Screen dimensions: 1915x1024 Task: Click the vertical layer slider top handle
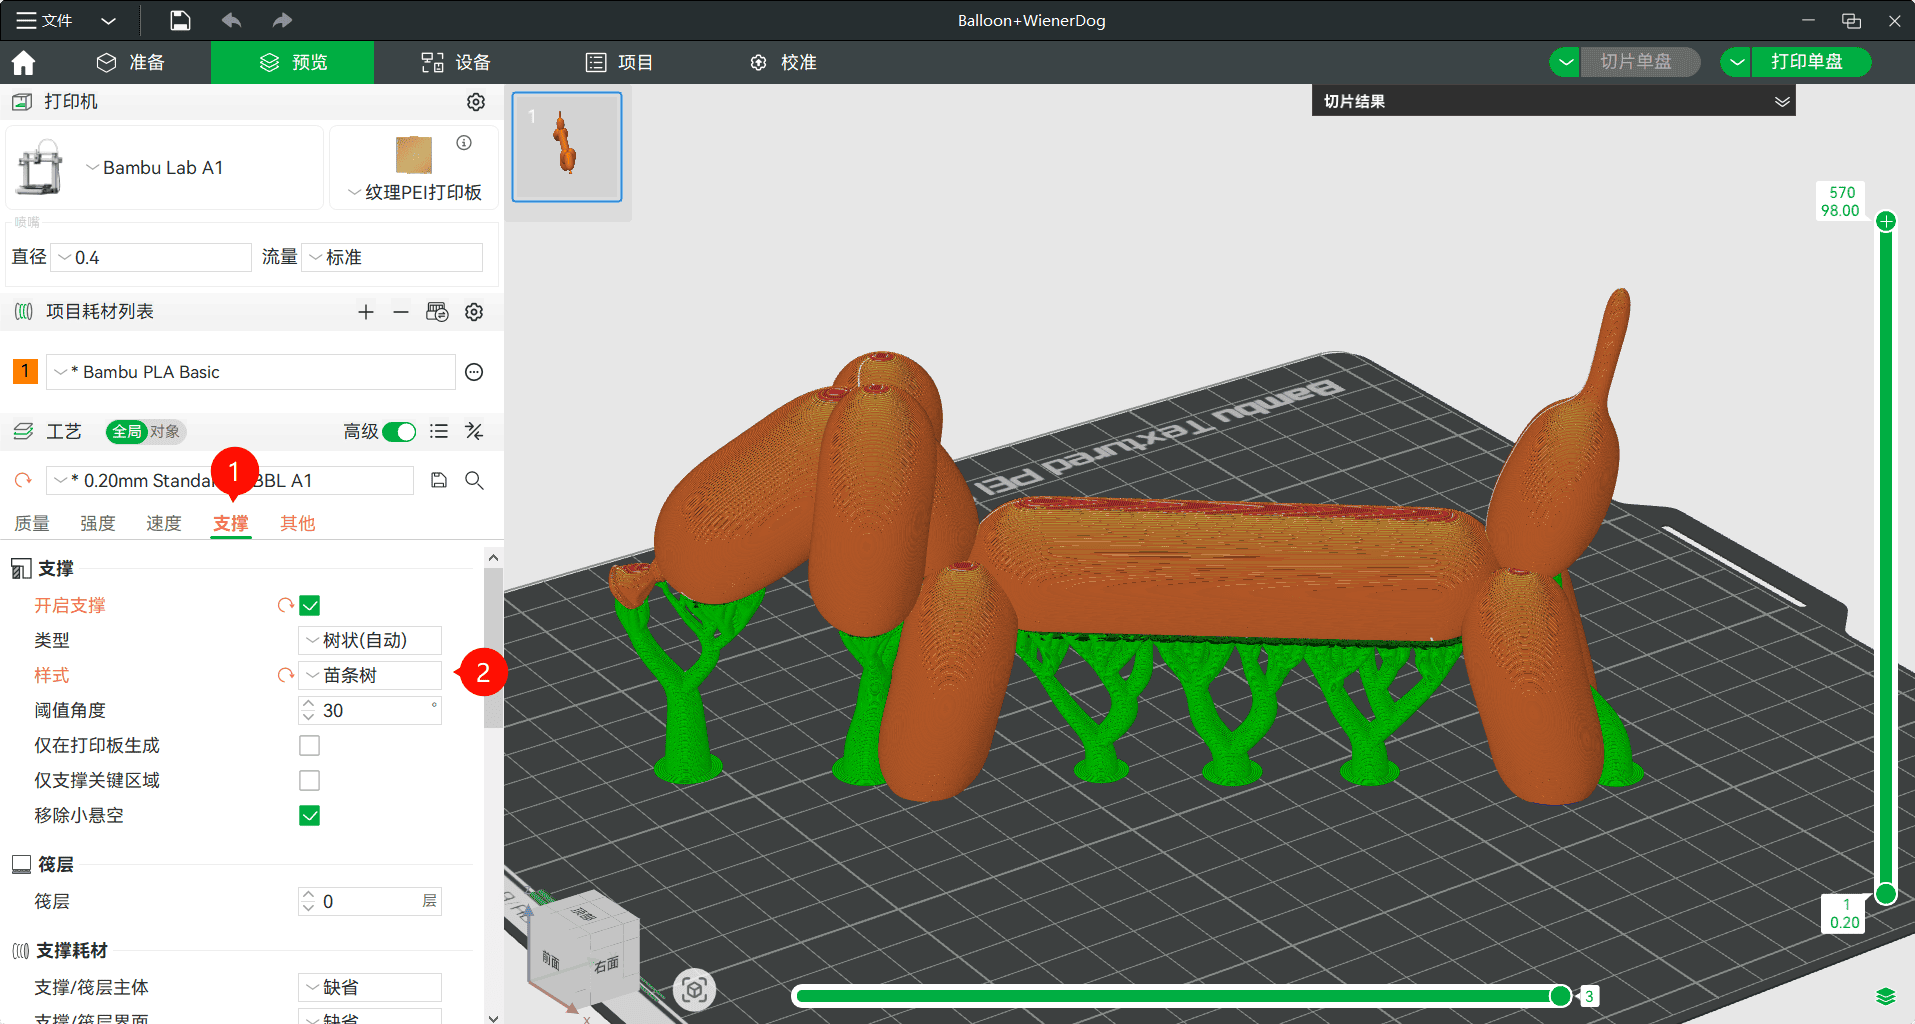1886,222
